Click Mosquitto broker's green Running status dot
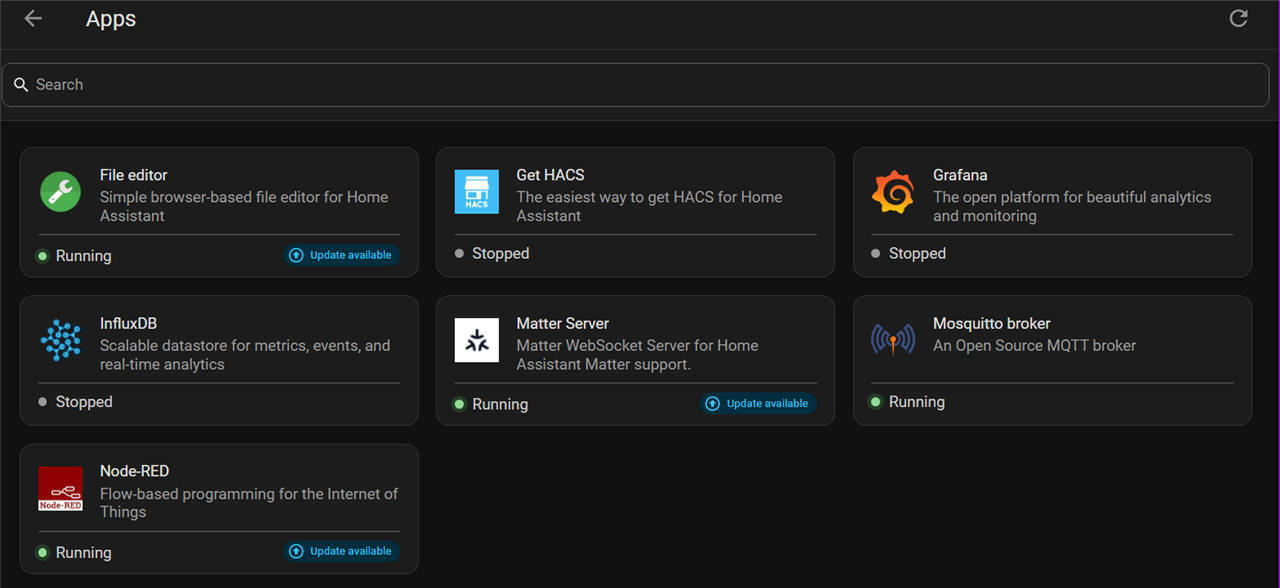Image resolution: width=1280 pixels, height=588 pixels. [x=875, y=402]
